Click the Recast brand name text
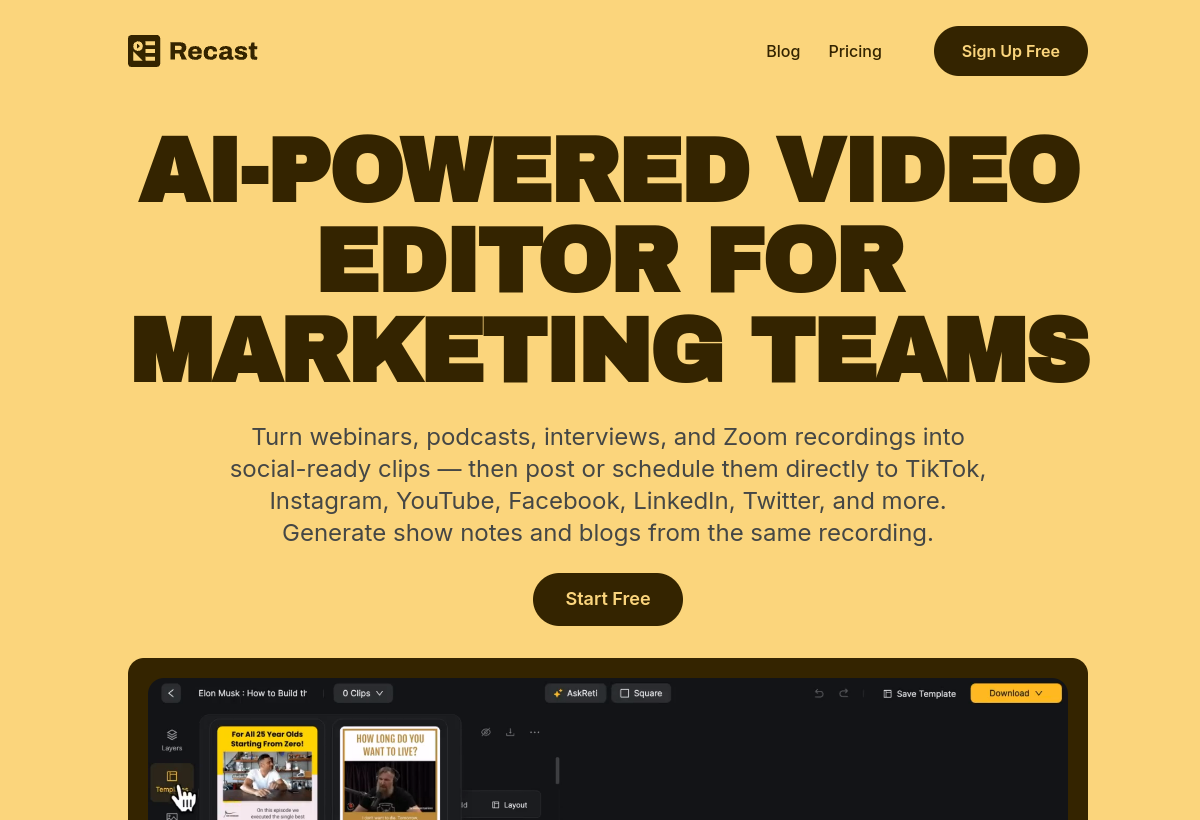1200x820 pixels. tap(213, 51)
